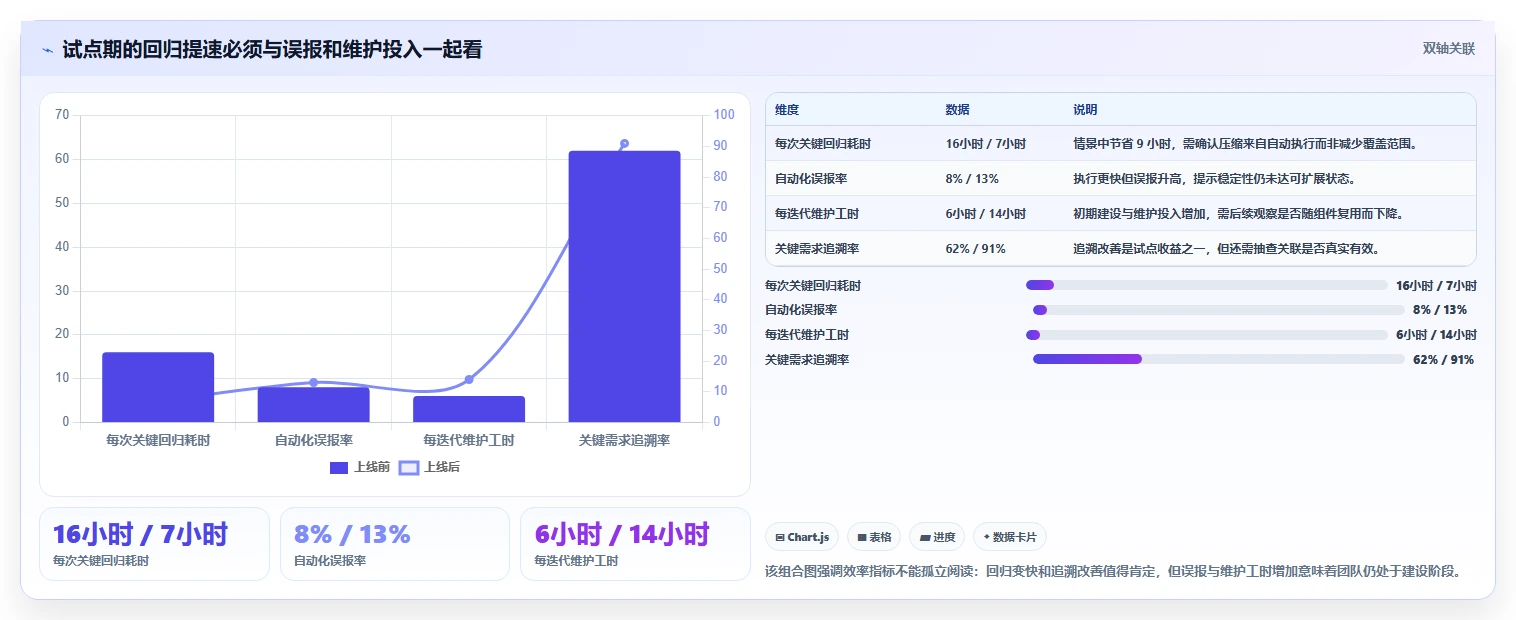Click the Chart.js chip
This screenshot has height=620, width=1516.
coord(802,537)
